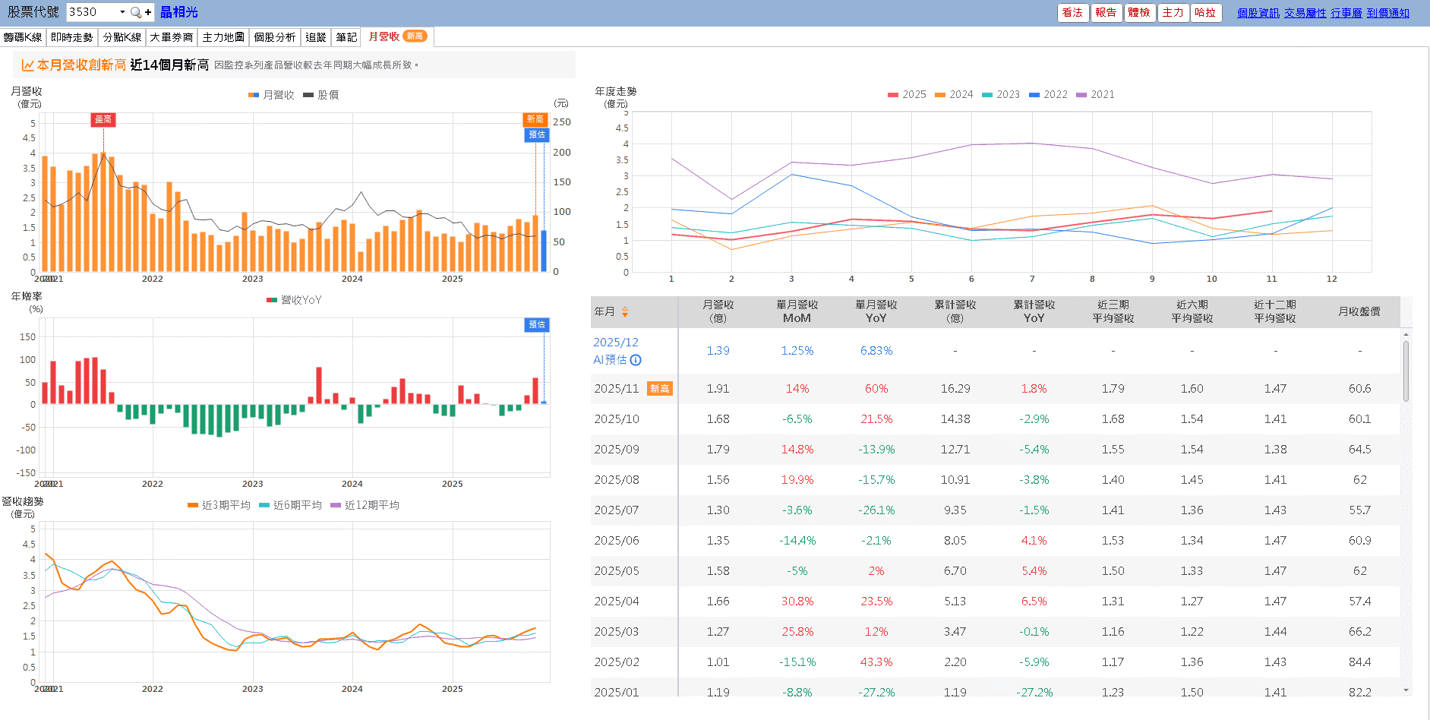Click the 2025/06 row date cell
The width and height of the screenshot is (1430, 720).
[616, 540]
